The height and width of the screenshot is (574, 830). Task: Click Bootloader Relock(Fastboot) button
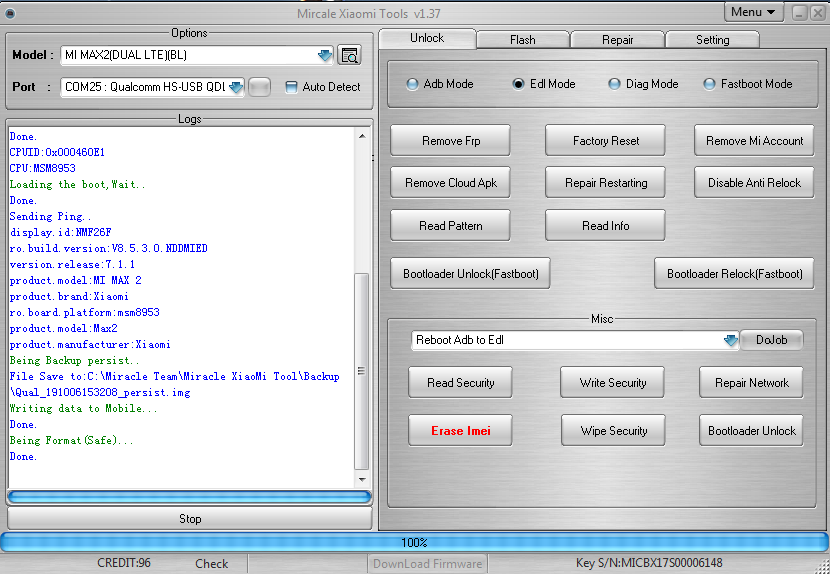tap(734, 274)
